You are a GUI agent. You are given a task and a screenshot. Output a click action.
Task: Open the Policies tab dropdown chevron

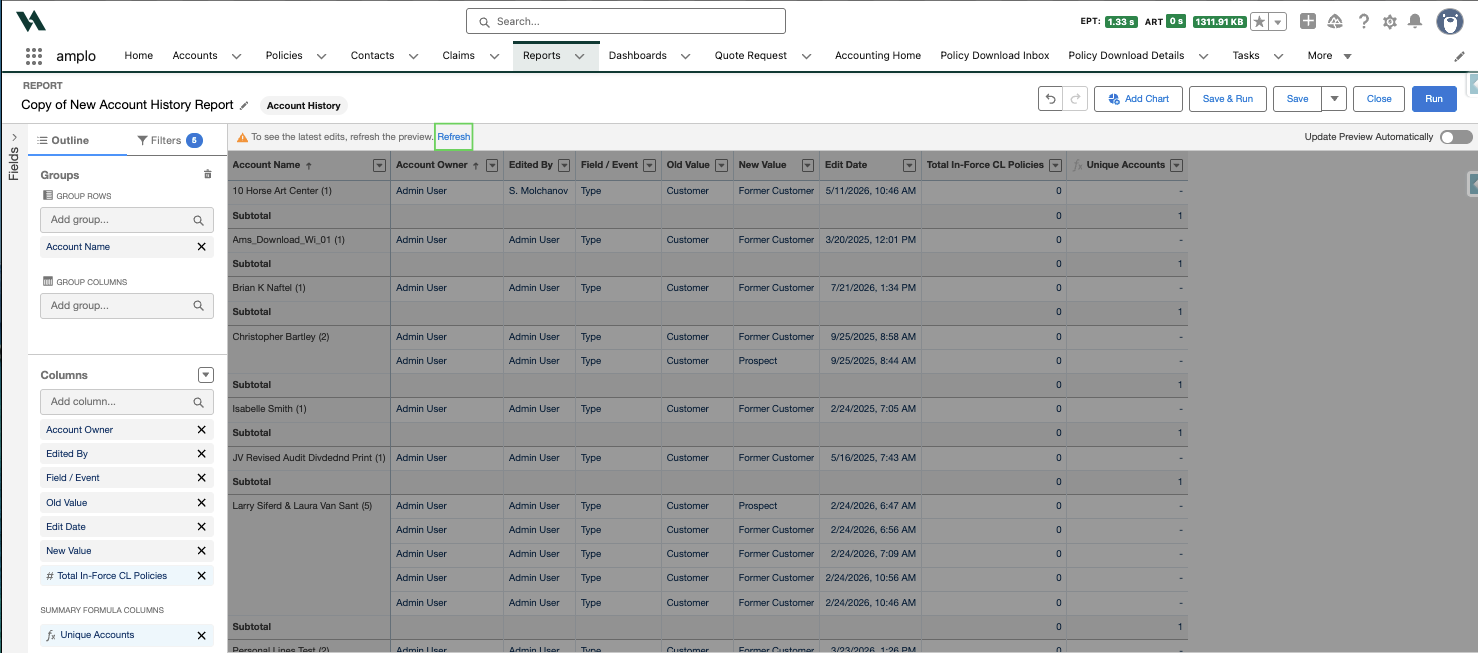[321, 56]
